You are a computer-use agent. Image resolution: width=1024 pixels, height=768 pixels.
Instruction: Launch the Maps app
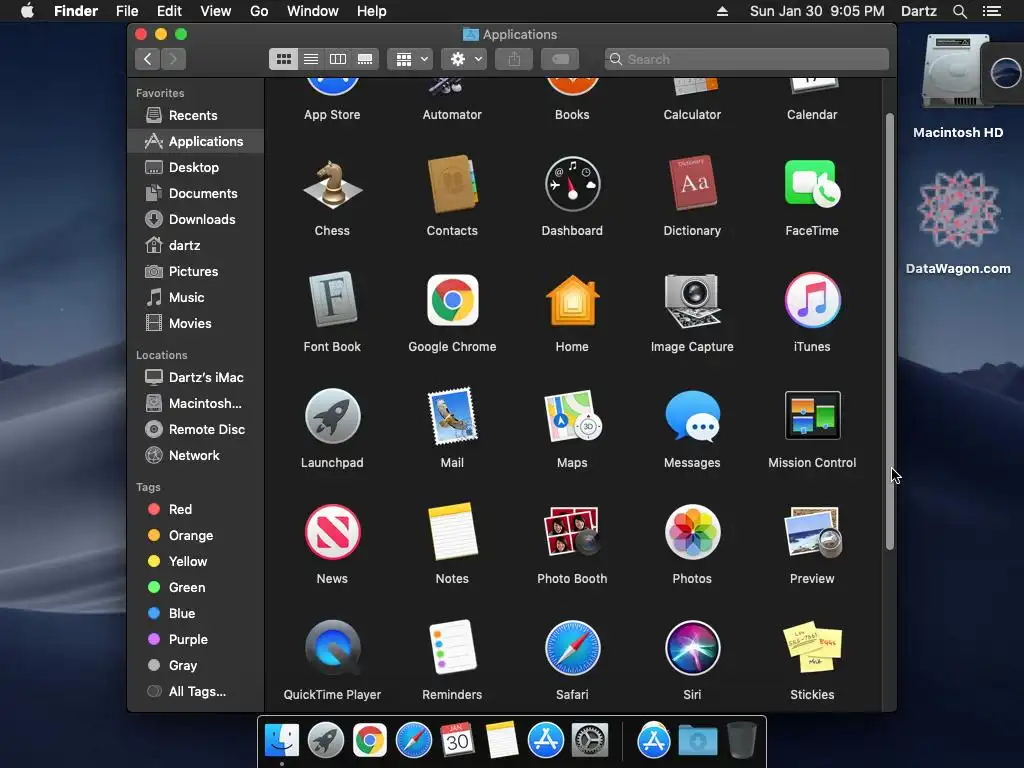pyautogui.click(x=572, y=417)
